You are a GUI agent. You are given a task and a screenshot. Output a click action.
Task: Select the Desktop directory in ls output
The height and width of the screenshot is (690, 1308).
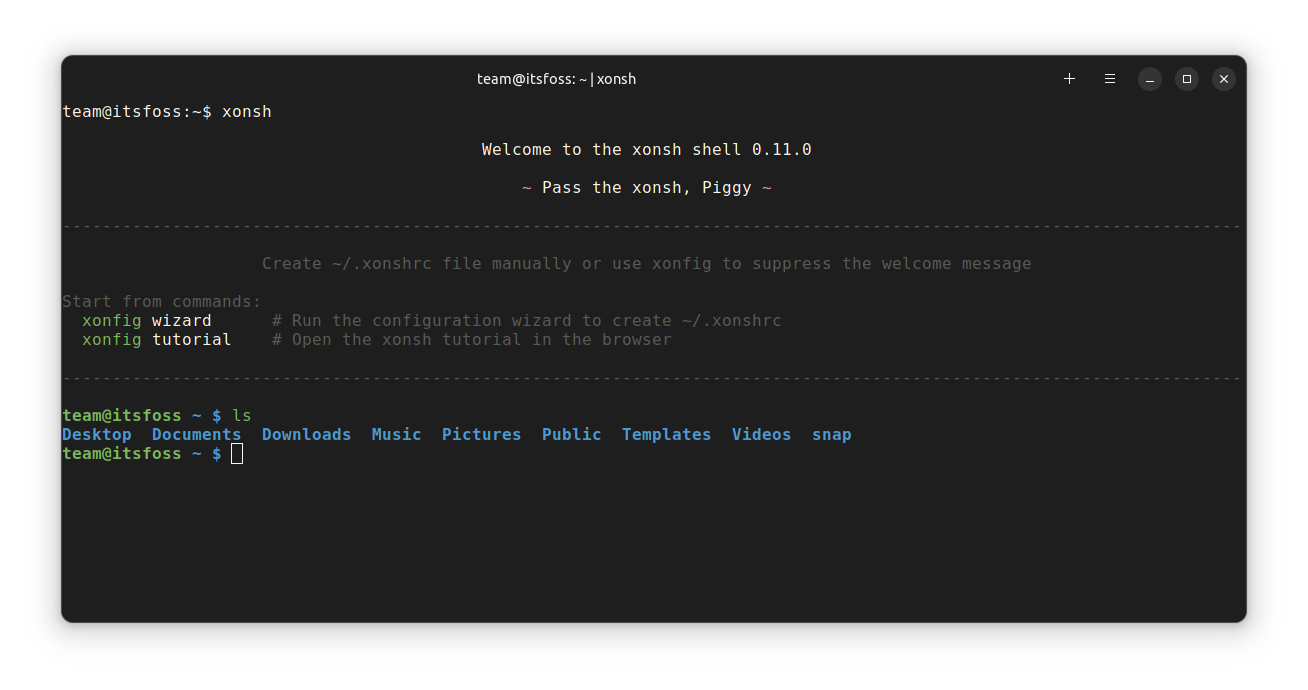97,435
